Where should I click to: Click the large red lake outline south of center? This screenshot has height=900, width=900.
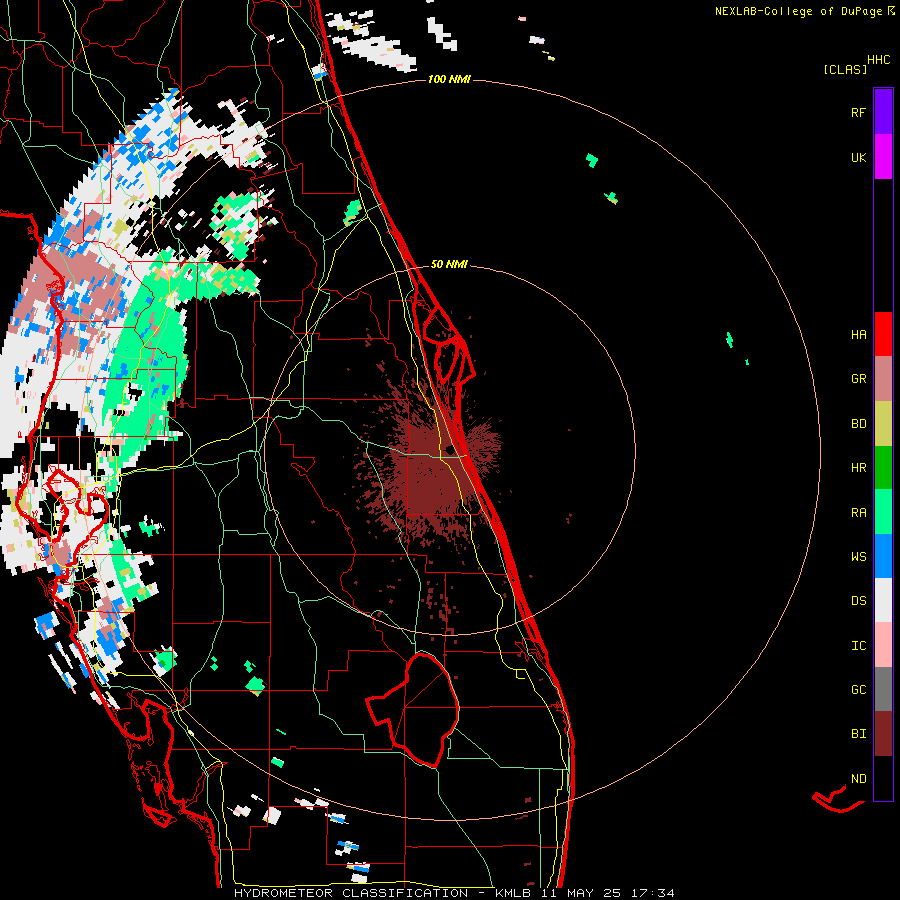(x=413, y=709)
